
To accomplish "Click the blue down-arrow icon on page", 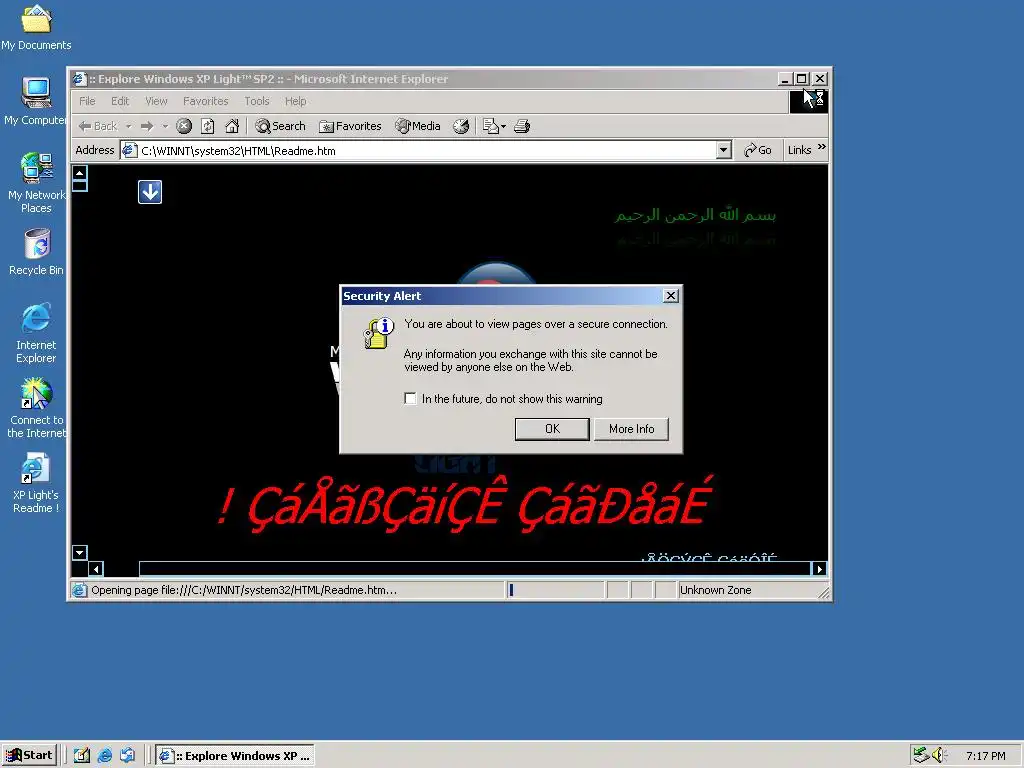I will tap(150, 192).
